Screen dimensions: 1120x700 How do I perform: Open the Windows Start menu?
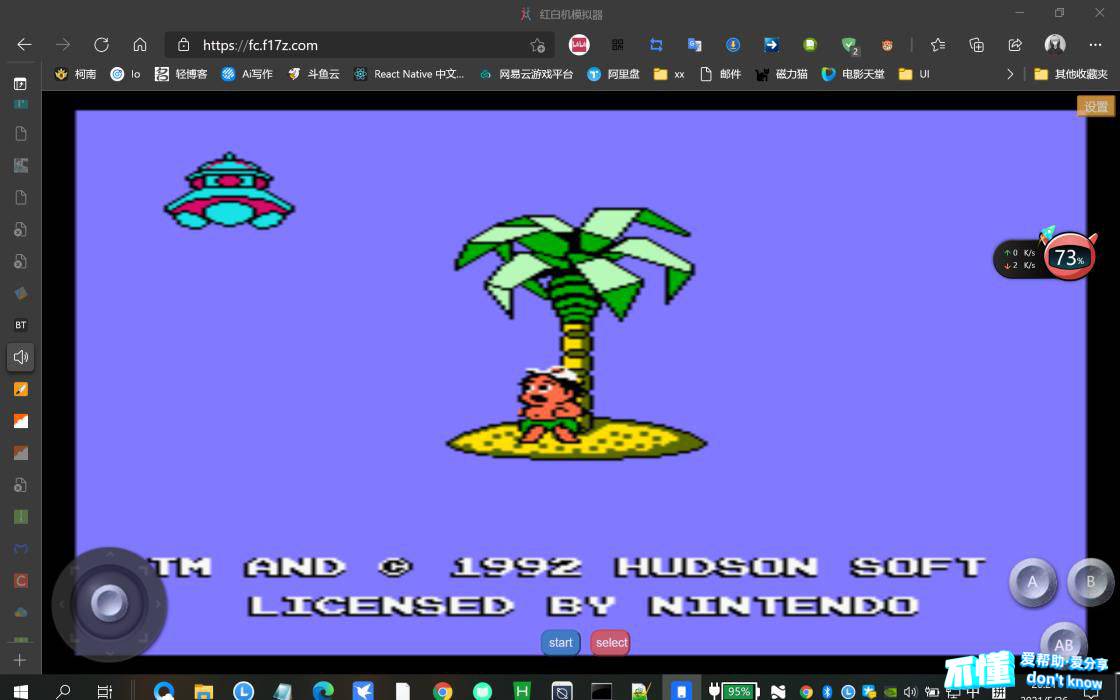[x=21, y=691]
